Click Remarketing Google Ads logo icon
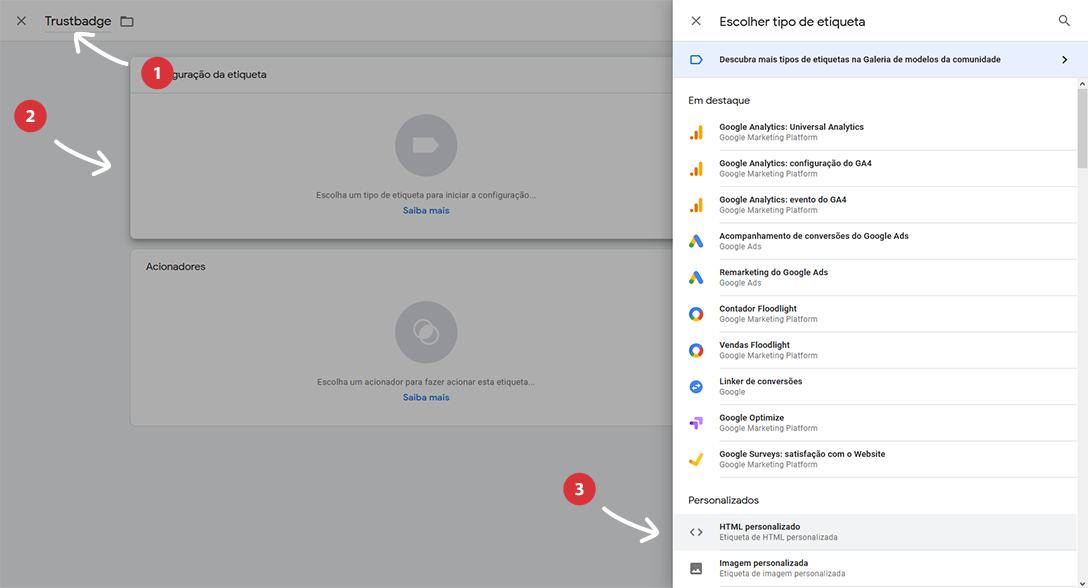This screenshot has width=1088, height=588. (x=696, y=278)
